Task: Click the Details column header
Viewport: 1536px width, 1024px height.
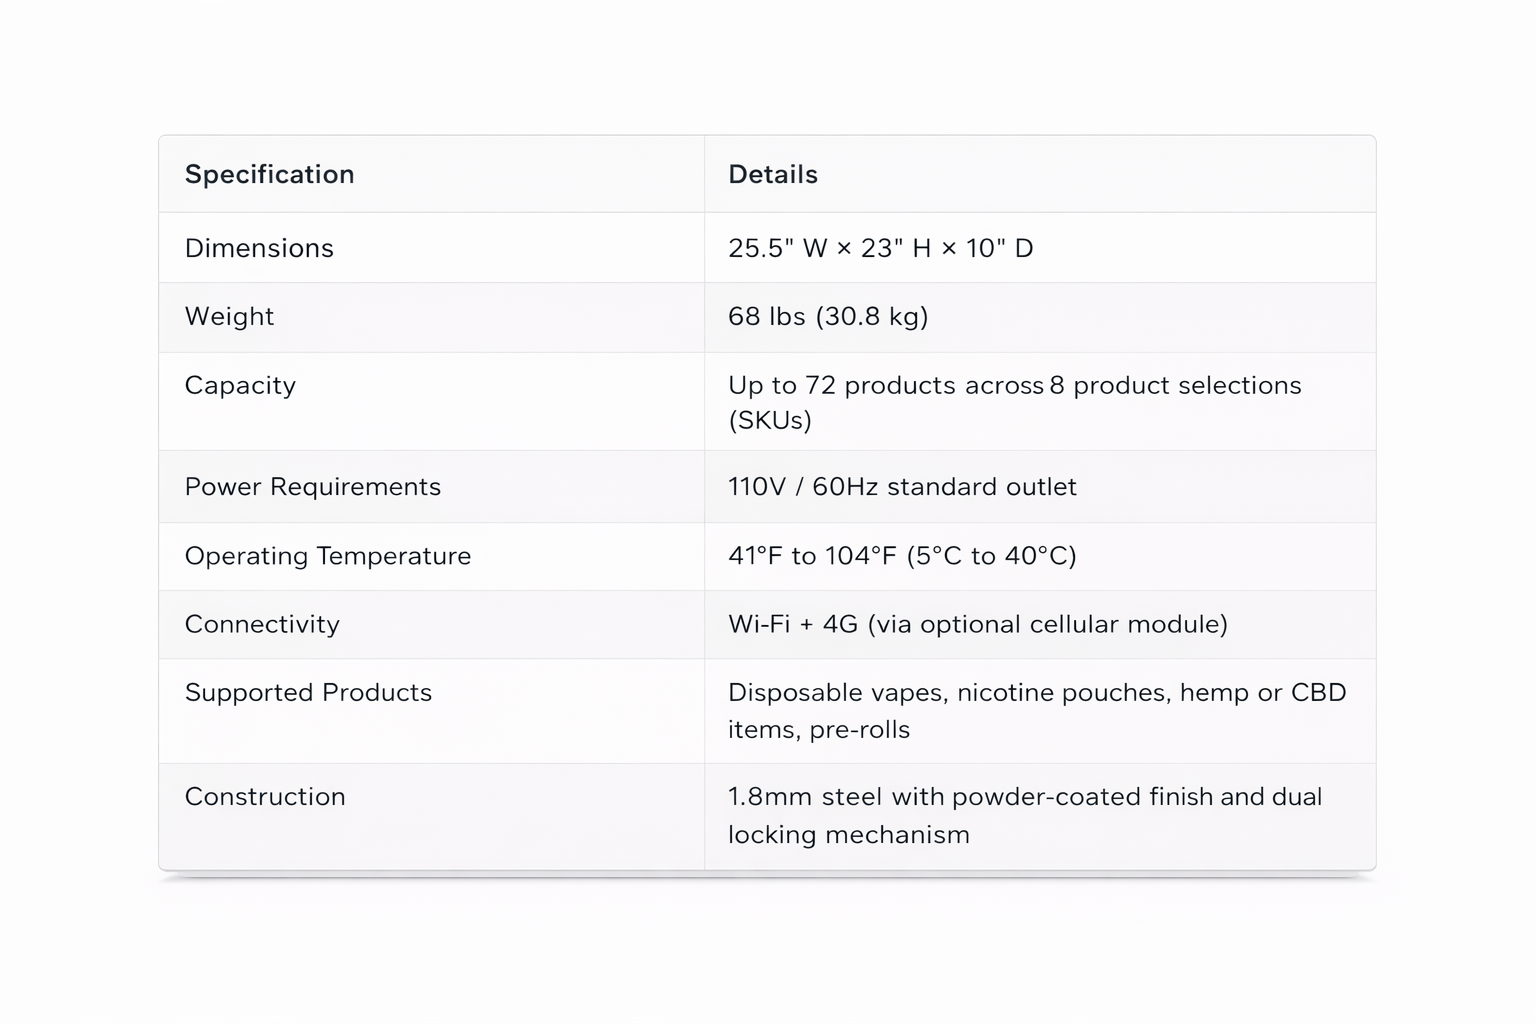Action: [772, 174]
